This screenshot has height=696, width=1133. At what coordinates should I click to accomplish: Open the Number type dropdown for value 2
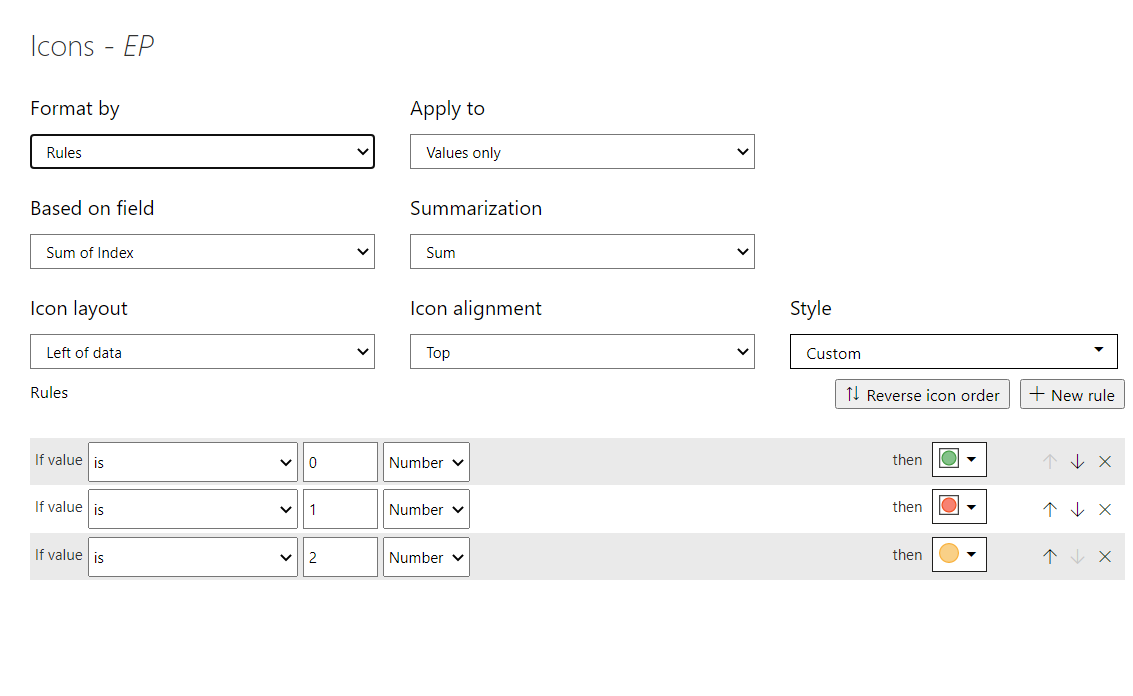[426, 557]
